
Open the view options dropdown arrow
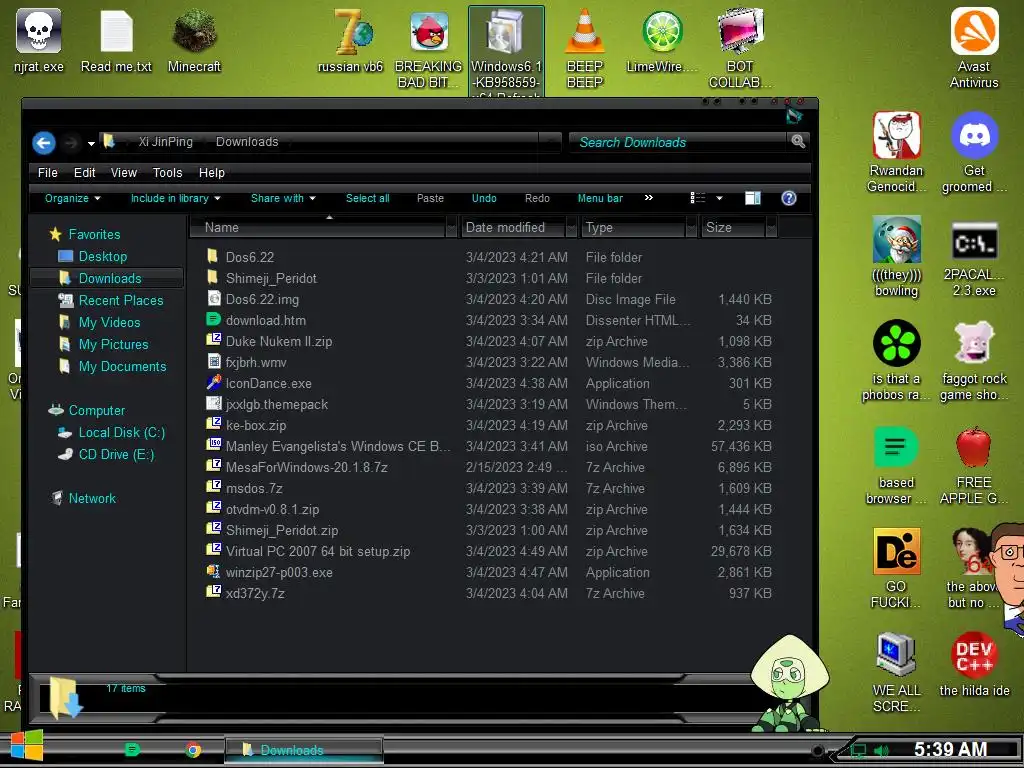tap(719, 199)
